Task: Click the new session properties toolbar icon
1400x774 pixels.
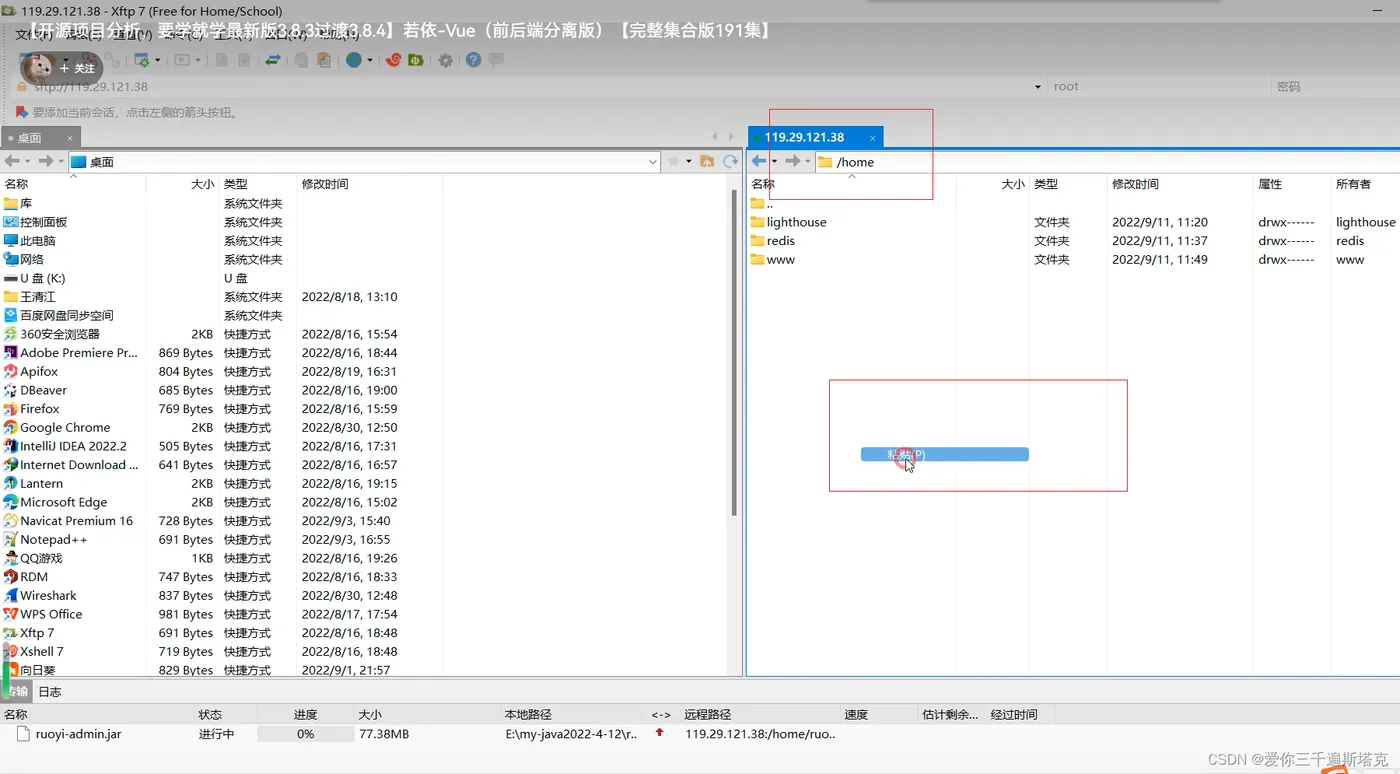Action: [141, 60]
